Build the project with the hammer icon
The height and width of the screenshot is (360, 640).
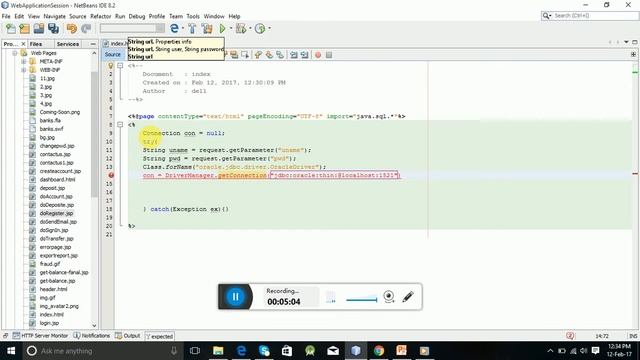click(x=192, y=29)
